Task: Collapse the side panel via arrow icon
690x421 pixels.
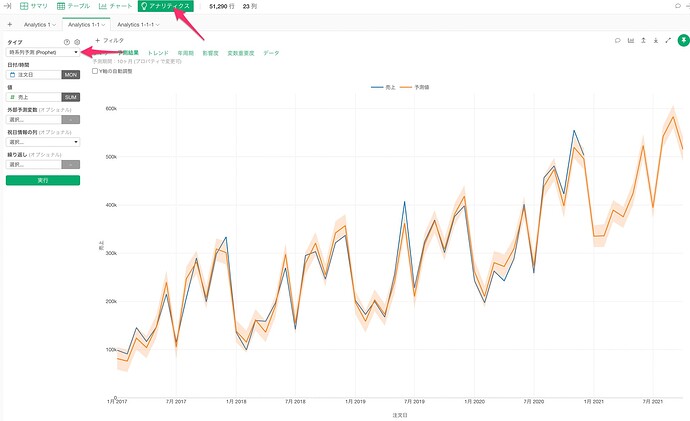Action: tap(7, 6)
